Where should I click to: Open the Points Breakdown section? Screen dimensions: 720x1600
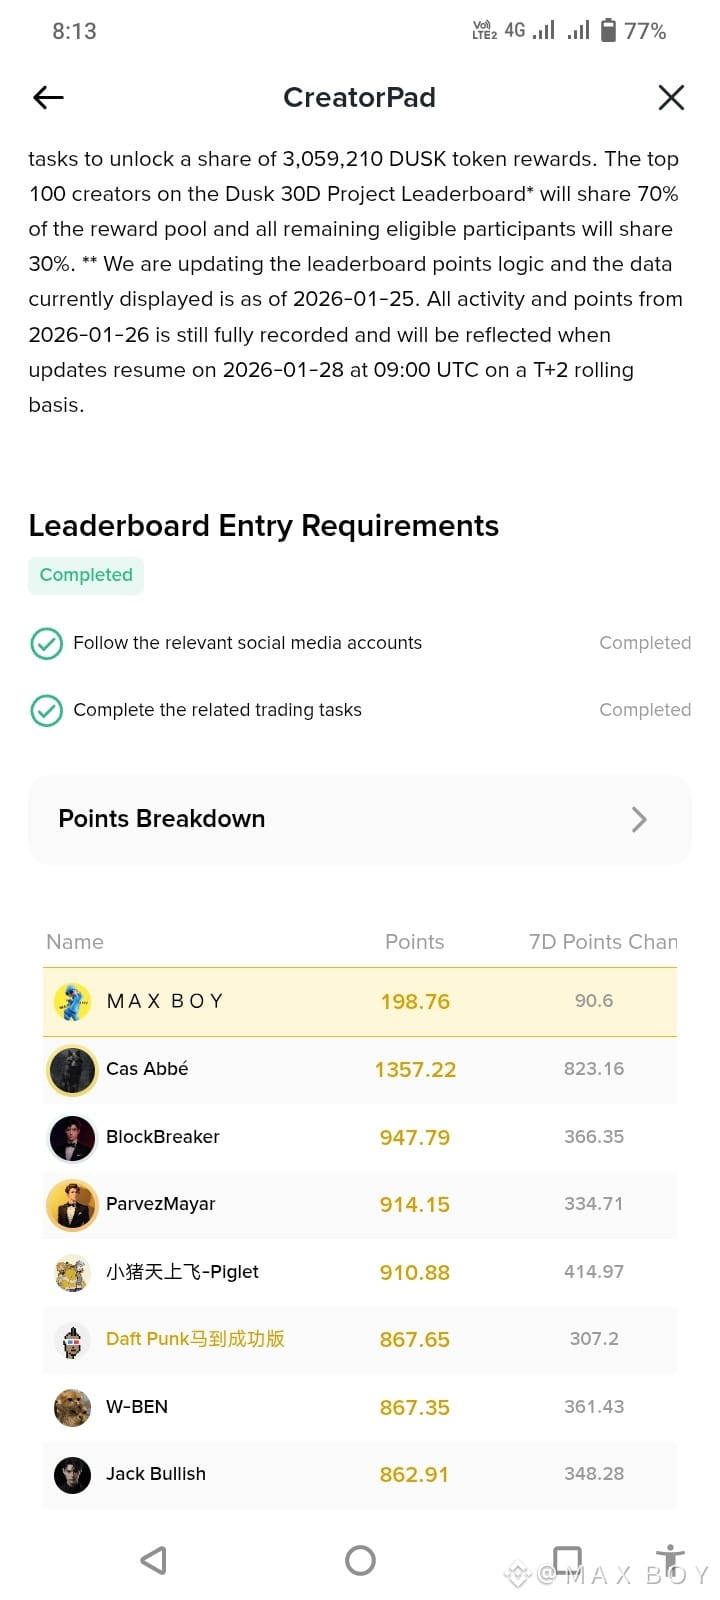click(161, 819)
